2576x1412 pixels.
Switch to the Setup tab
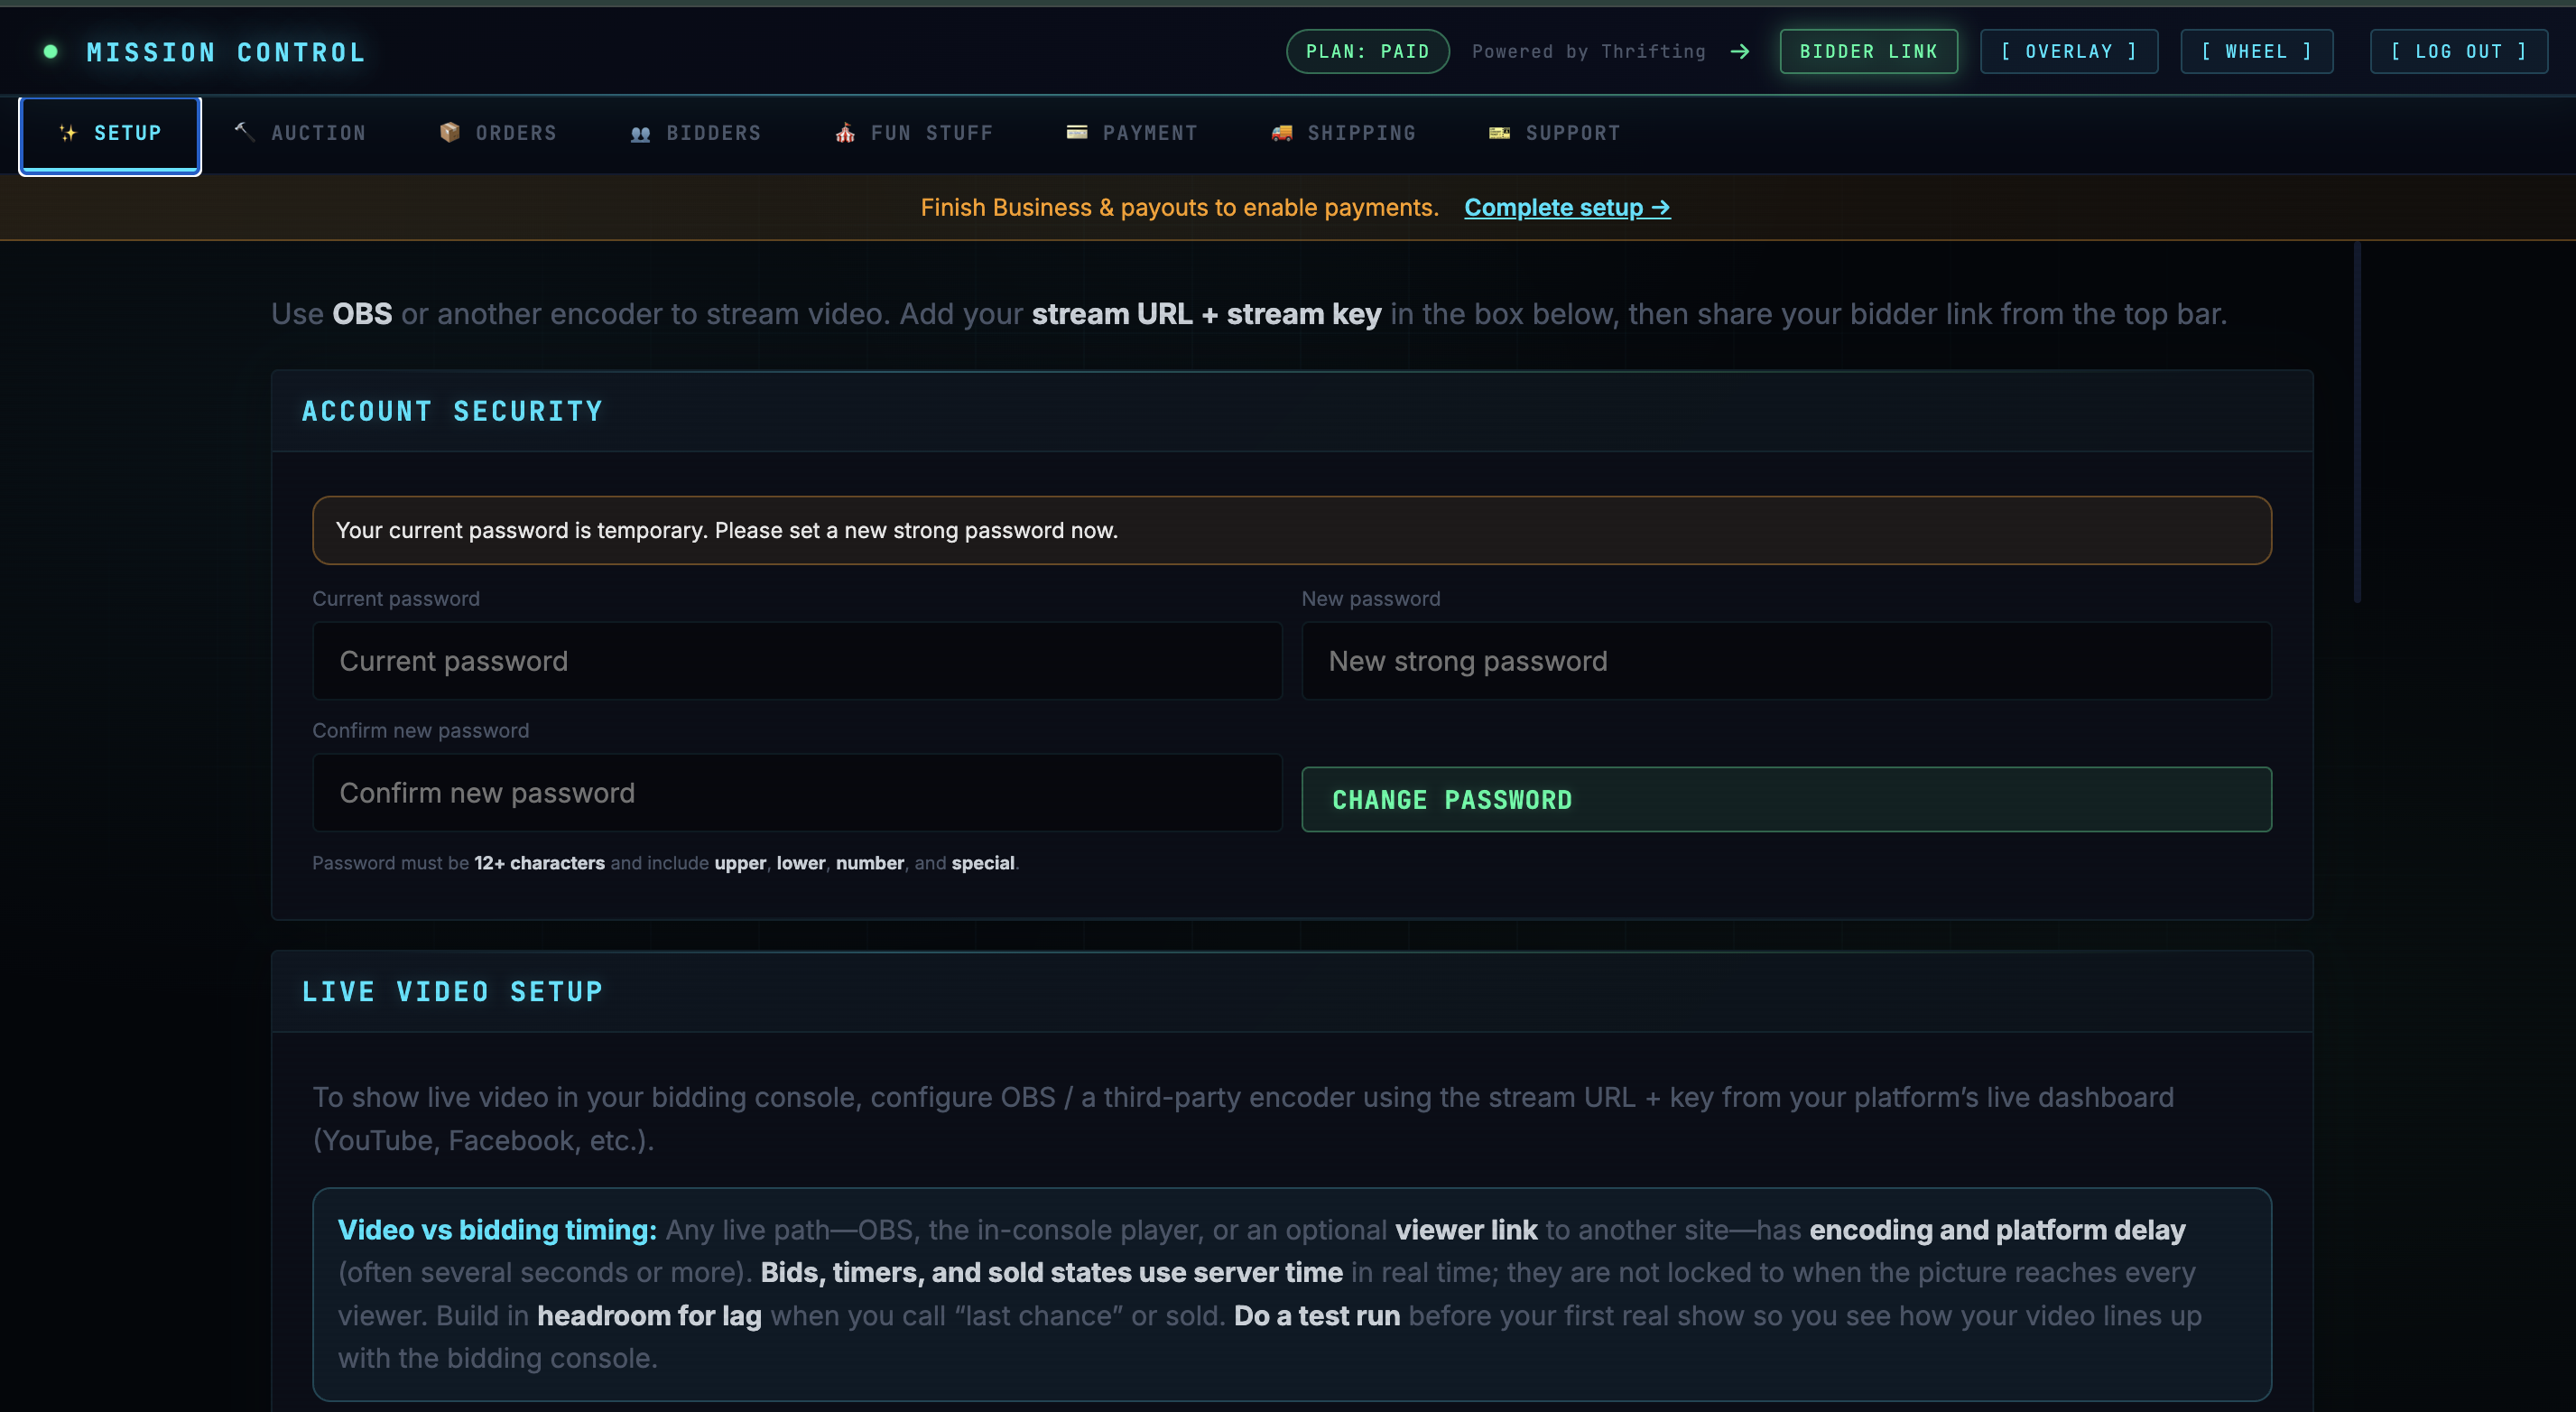(110, 133)
